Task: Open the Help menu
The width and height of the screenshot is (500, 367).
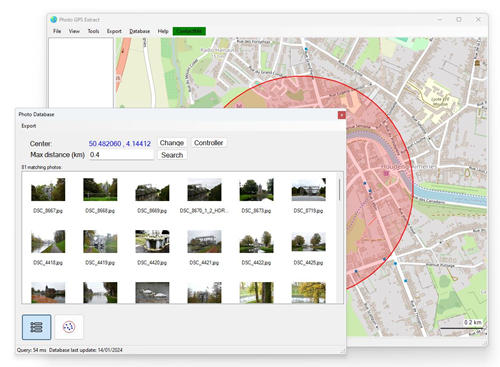Action: click(x=163, y=31)
